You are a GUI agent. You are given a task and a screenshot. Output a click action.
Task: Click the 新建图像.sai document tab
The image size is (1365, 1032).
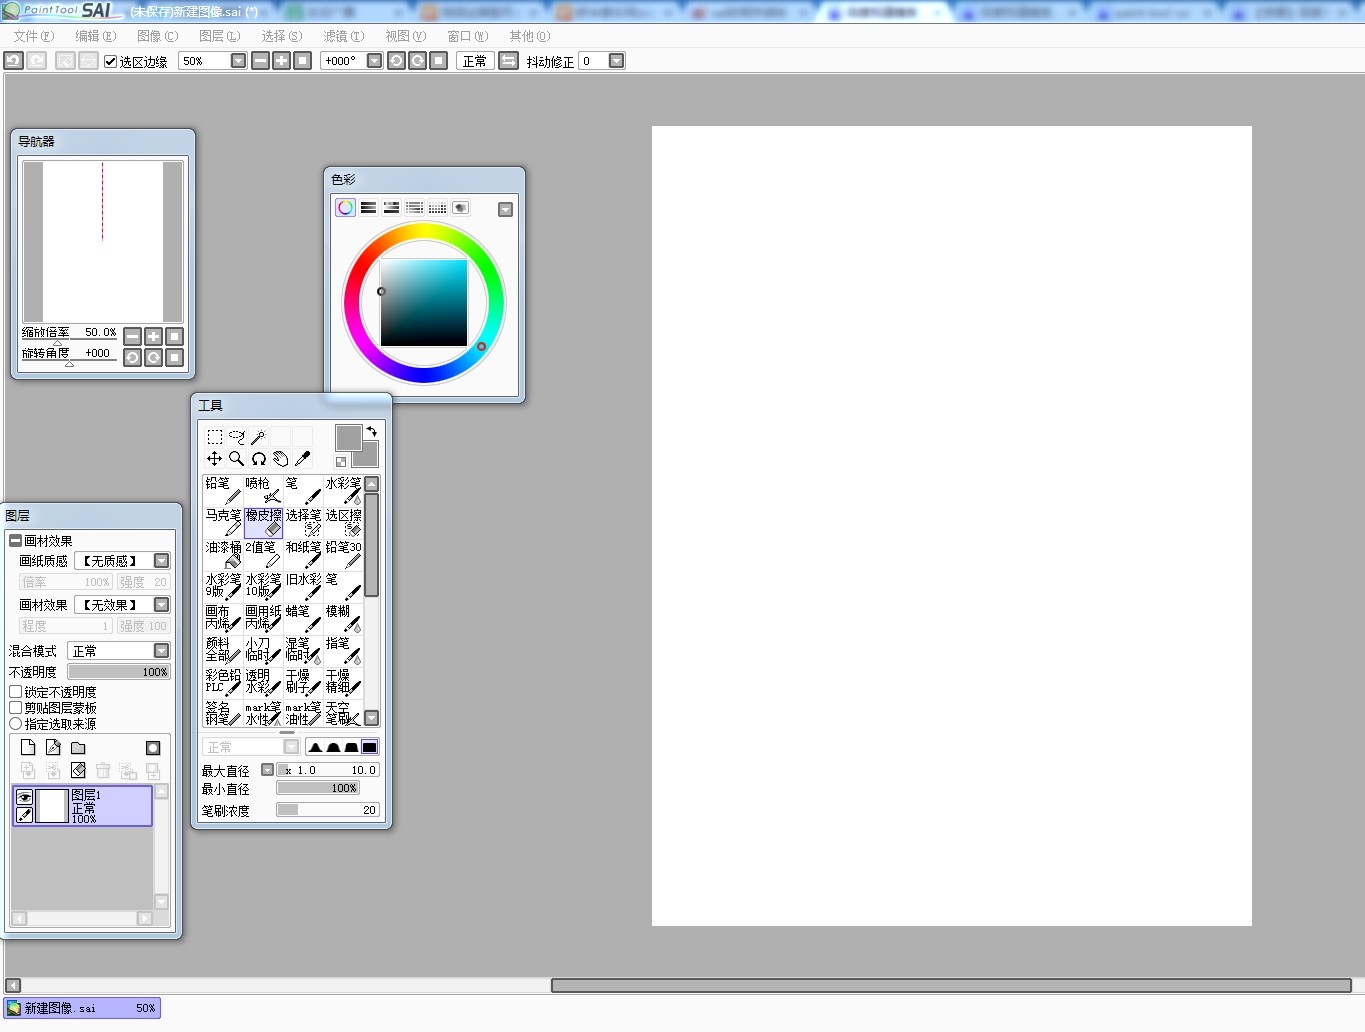click(x=82, y=1008)
